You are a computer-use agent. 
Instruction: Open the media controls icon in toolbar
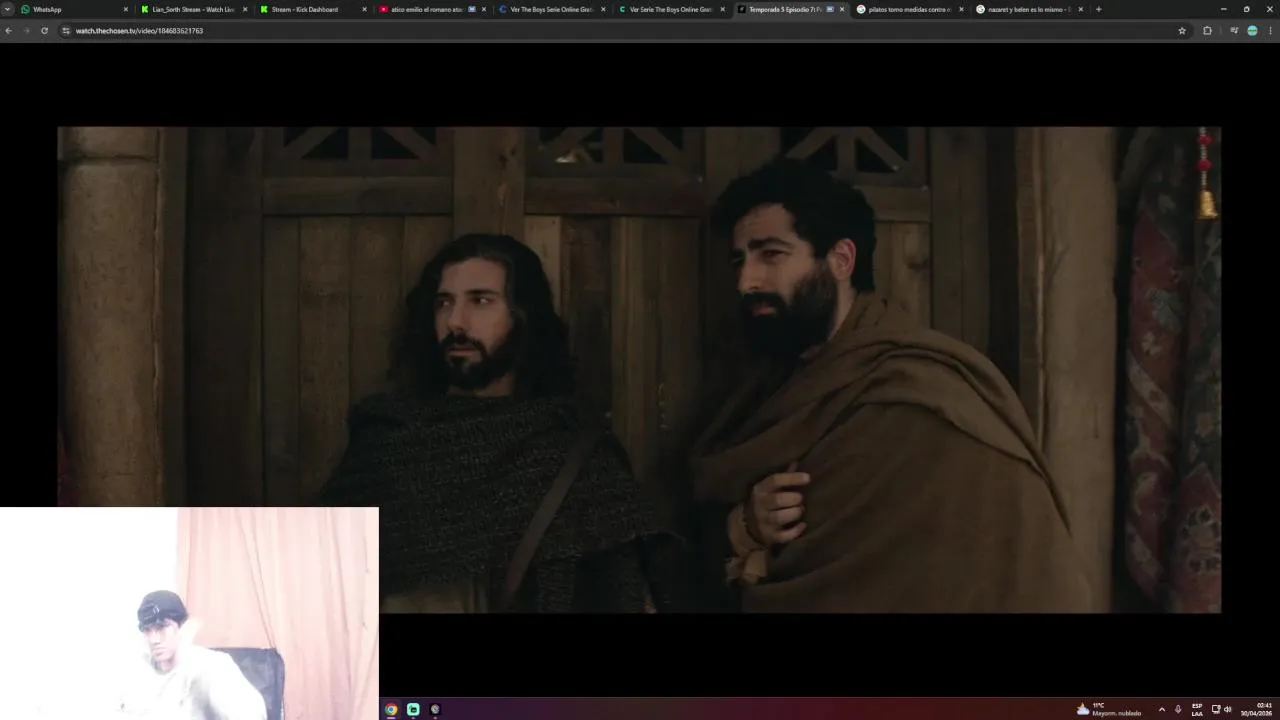click(x=1234, y=31)
